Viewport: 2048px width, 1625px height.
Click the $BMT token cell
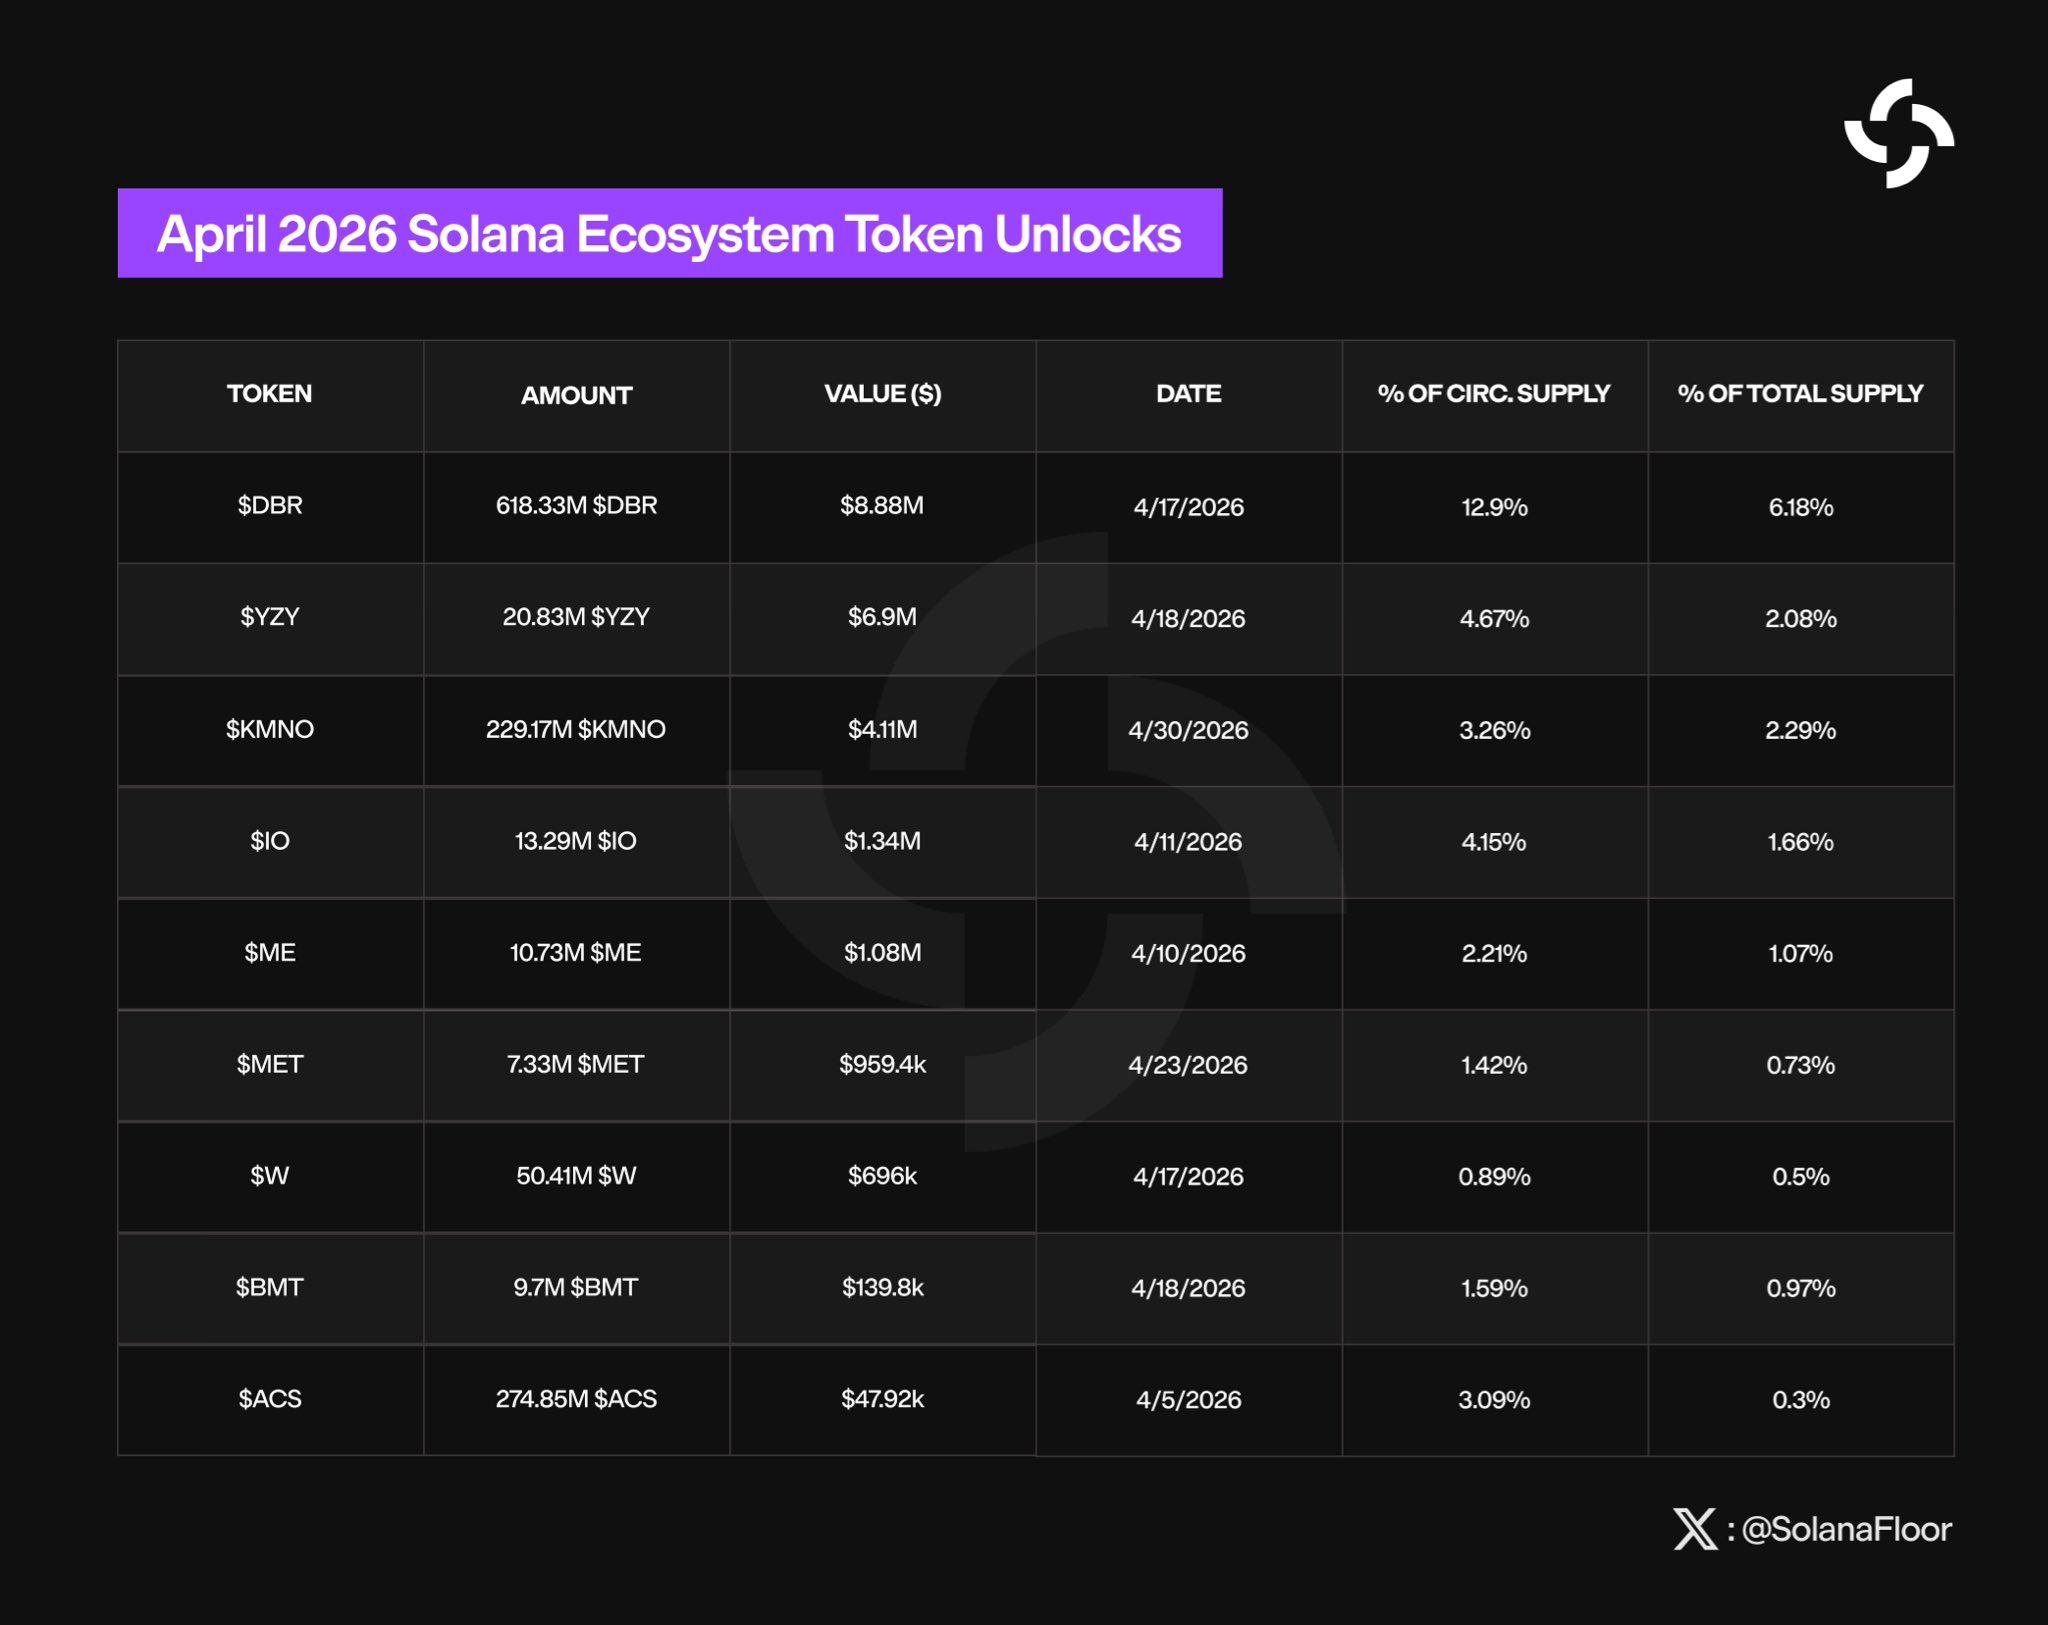pyautogui.click(x=270, y=1287)
